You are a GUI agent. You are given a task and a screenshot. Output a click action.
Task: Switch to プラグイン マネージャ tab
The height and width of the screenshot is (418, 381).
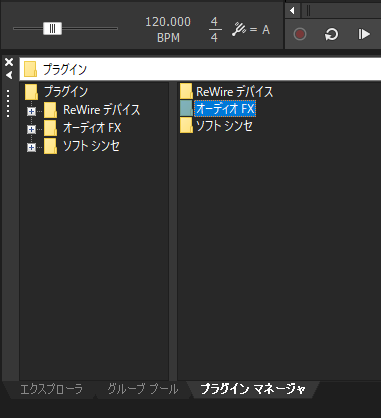coord(253,389)
